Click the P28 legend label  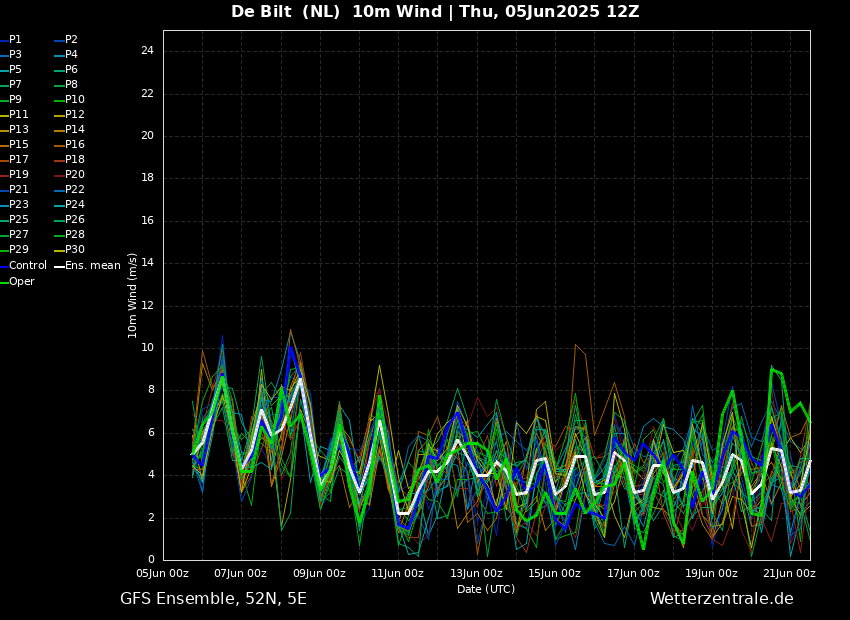(x=75, y=235)
